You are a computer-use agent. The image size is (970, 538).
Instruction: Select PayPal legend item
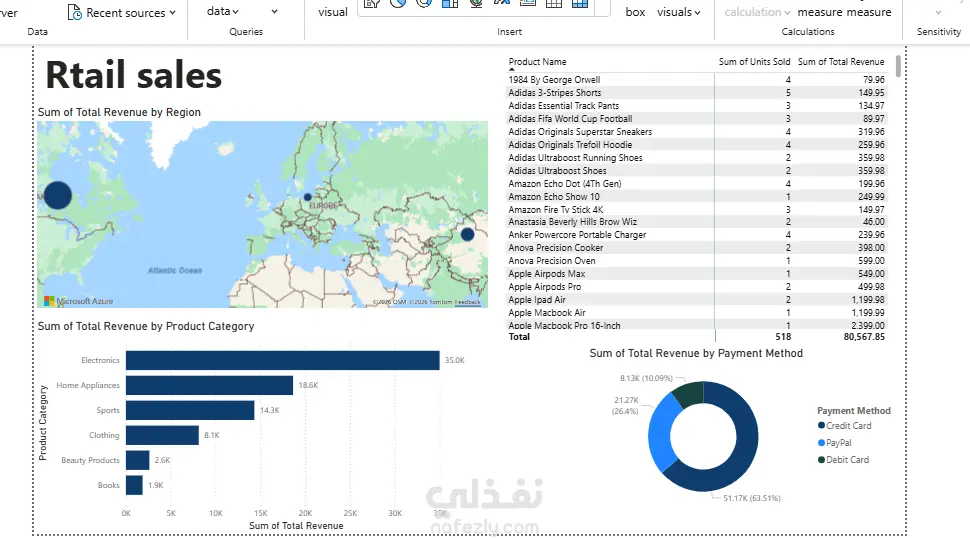coord(835,443)
